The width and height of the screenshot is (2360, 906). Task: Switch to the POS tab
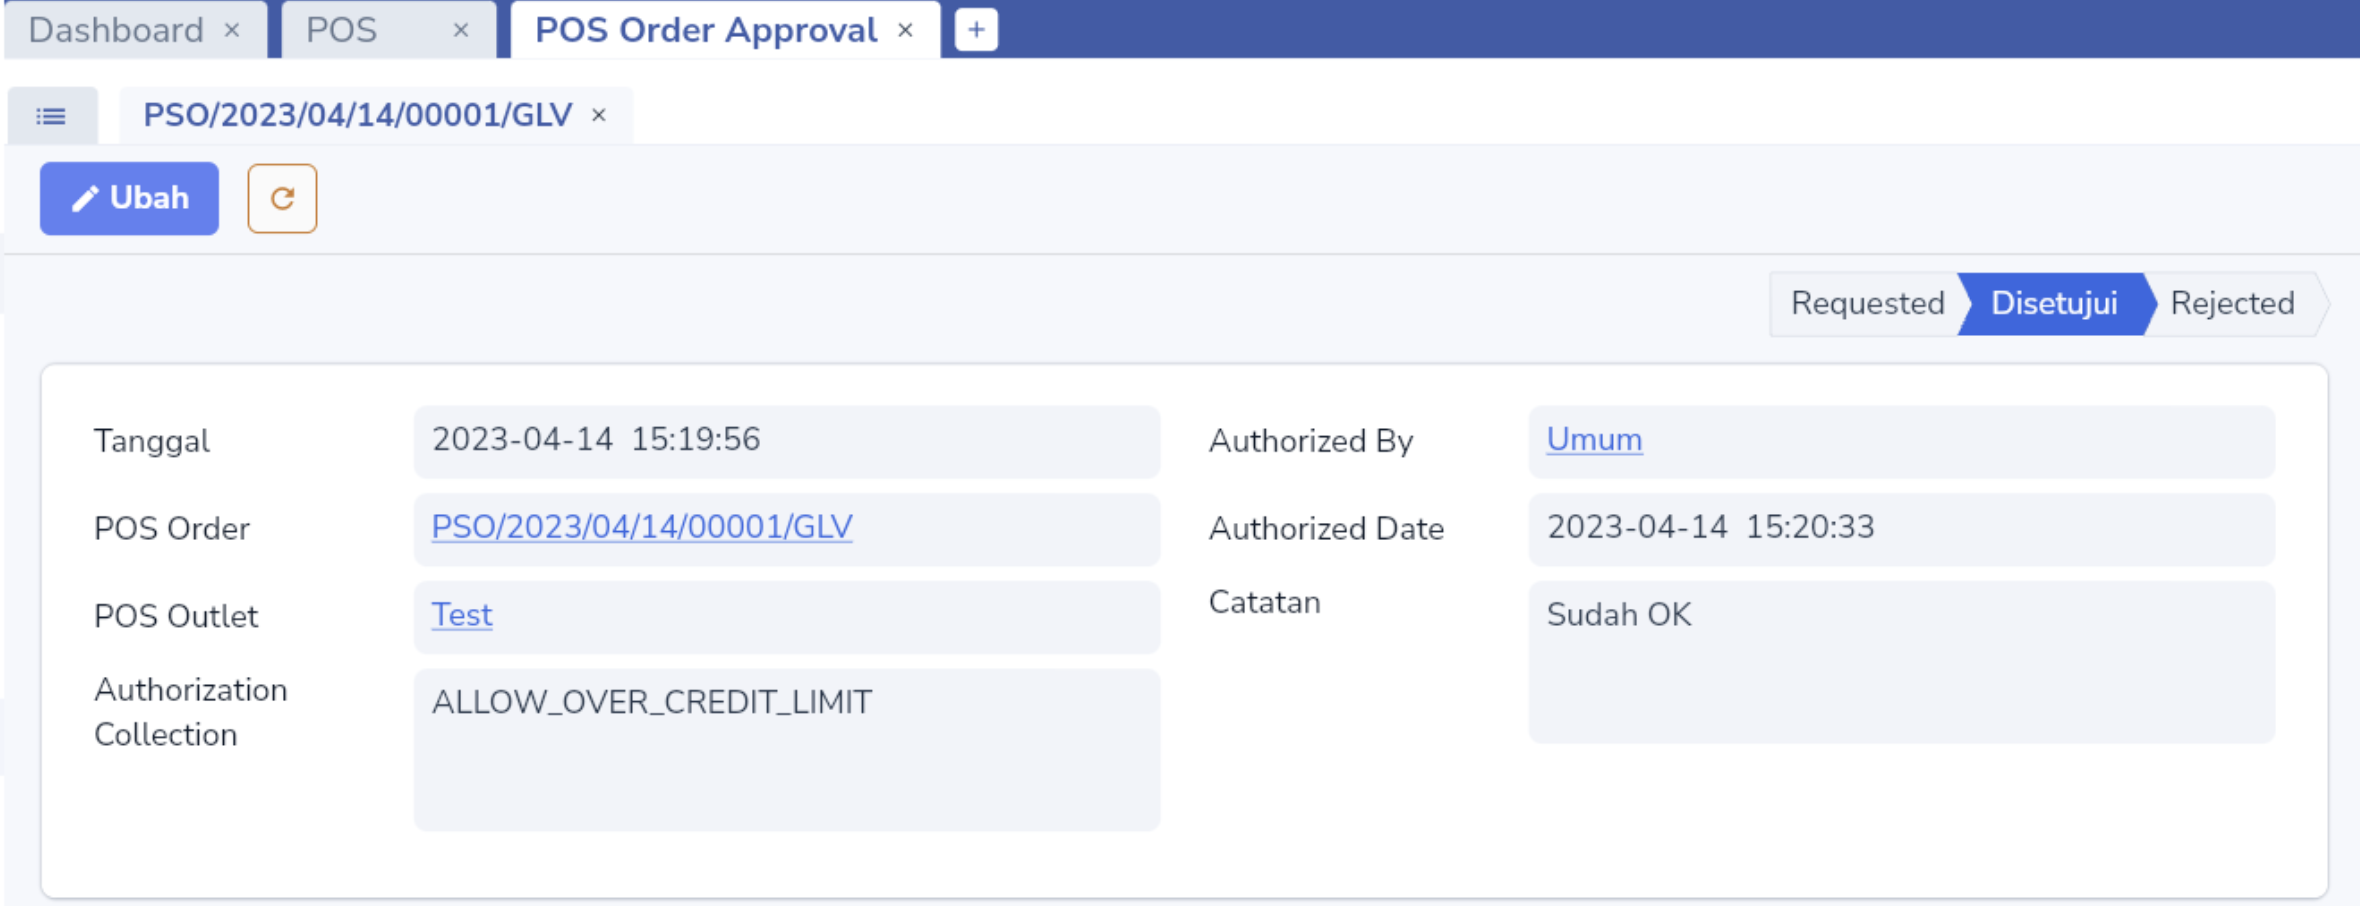click(341, 30)
